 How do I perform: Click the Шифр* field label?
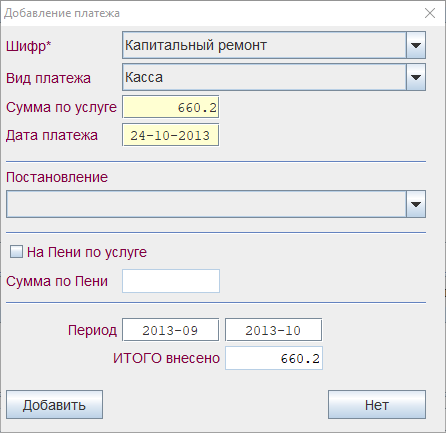(x=29, y=46)
